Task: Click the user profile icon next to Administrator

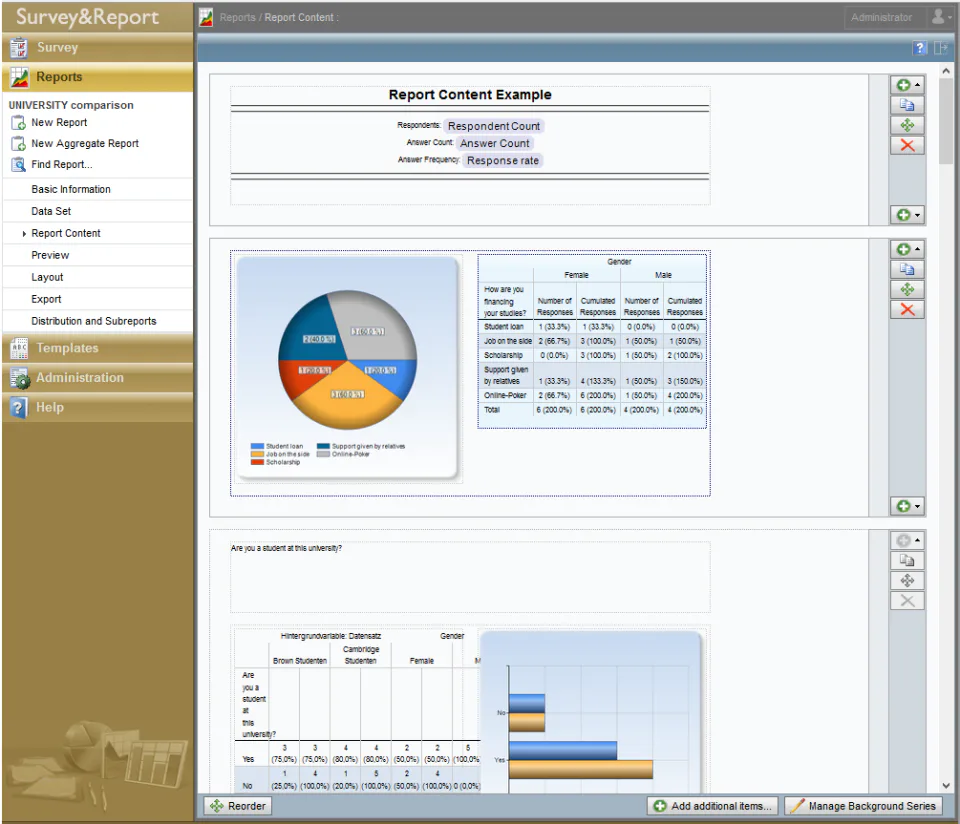Action: (x=940, y=17)
